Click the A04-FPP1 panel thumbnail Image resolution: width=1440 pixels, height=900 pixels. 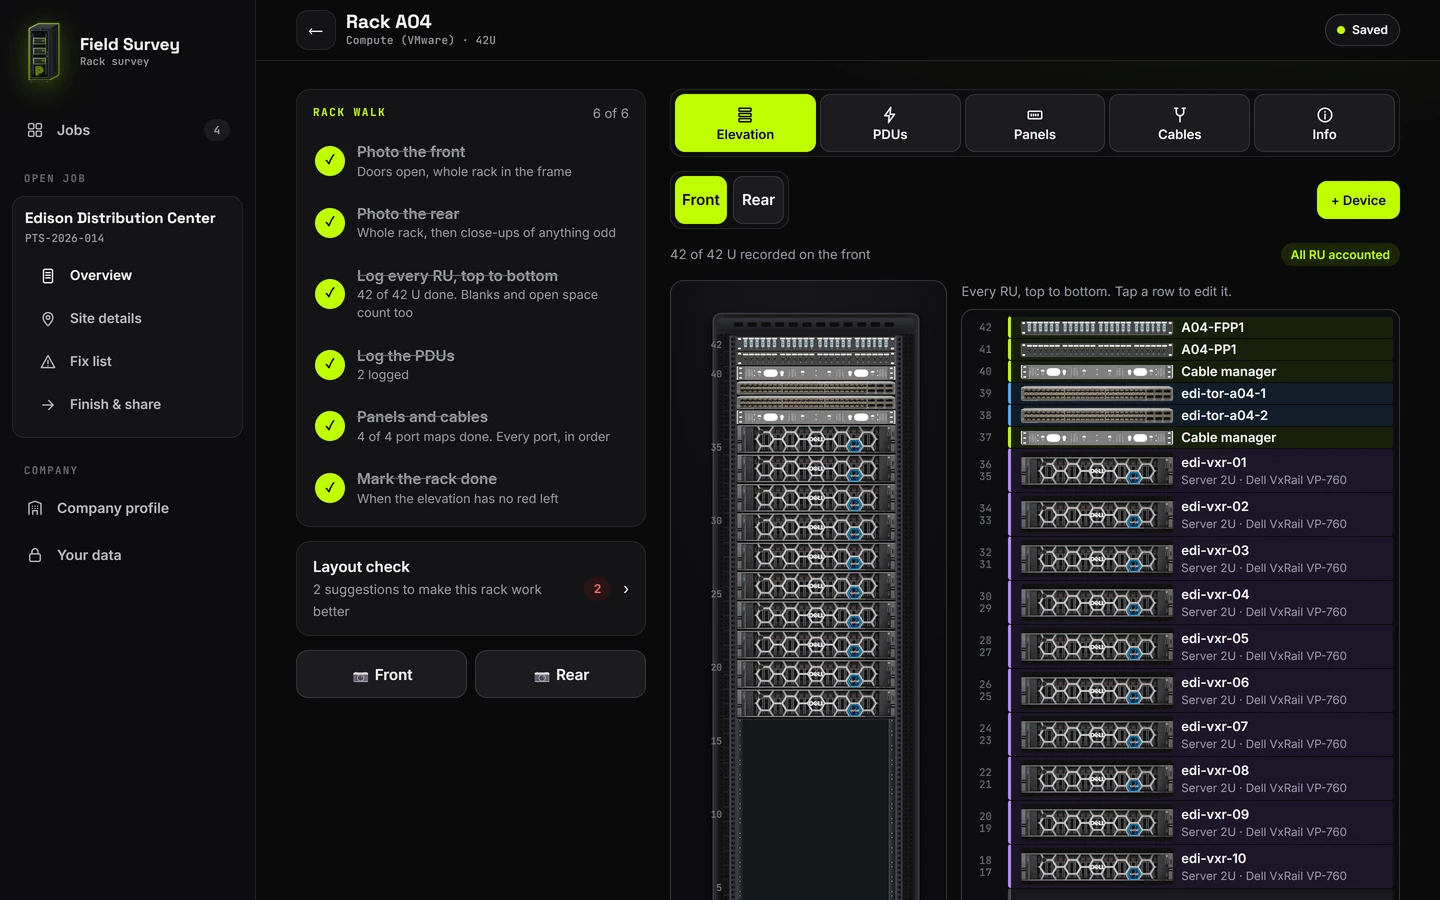tap(1097, 327)
